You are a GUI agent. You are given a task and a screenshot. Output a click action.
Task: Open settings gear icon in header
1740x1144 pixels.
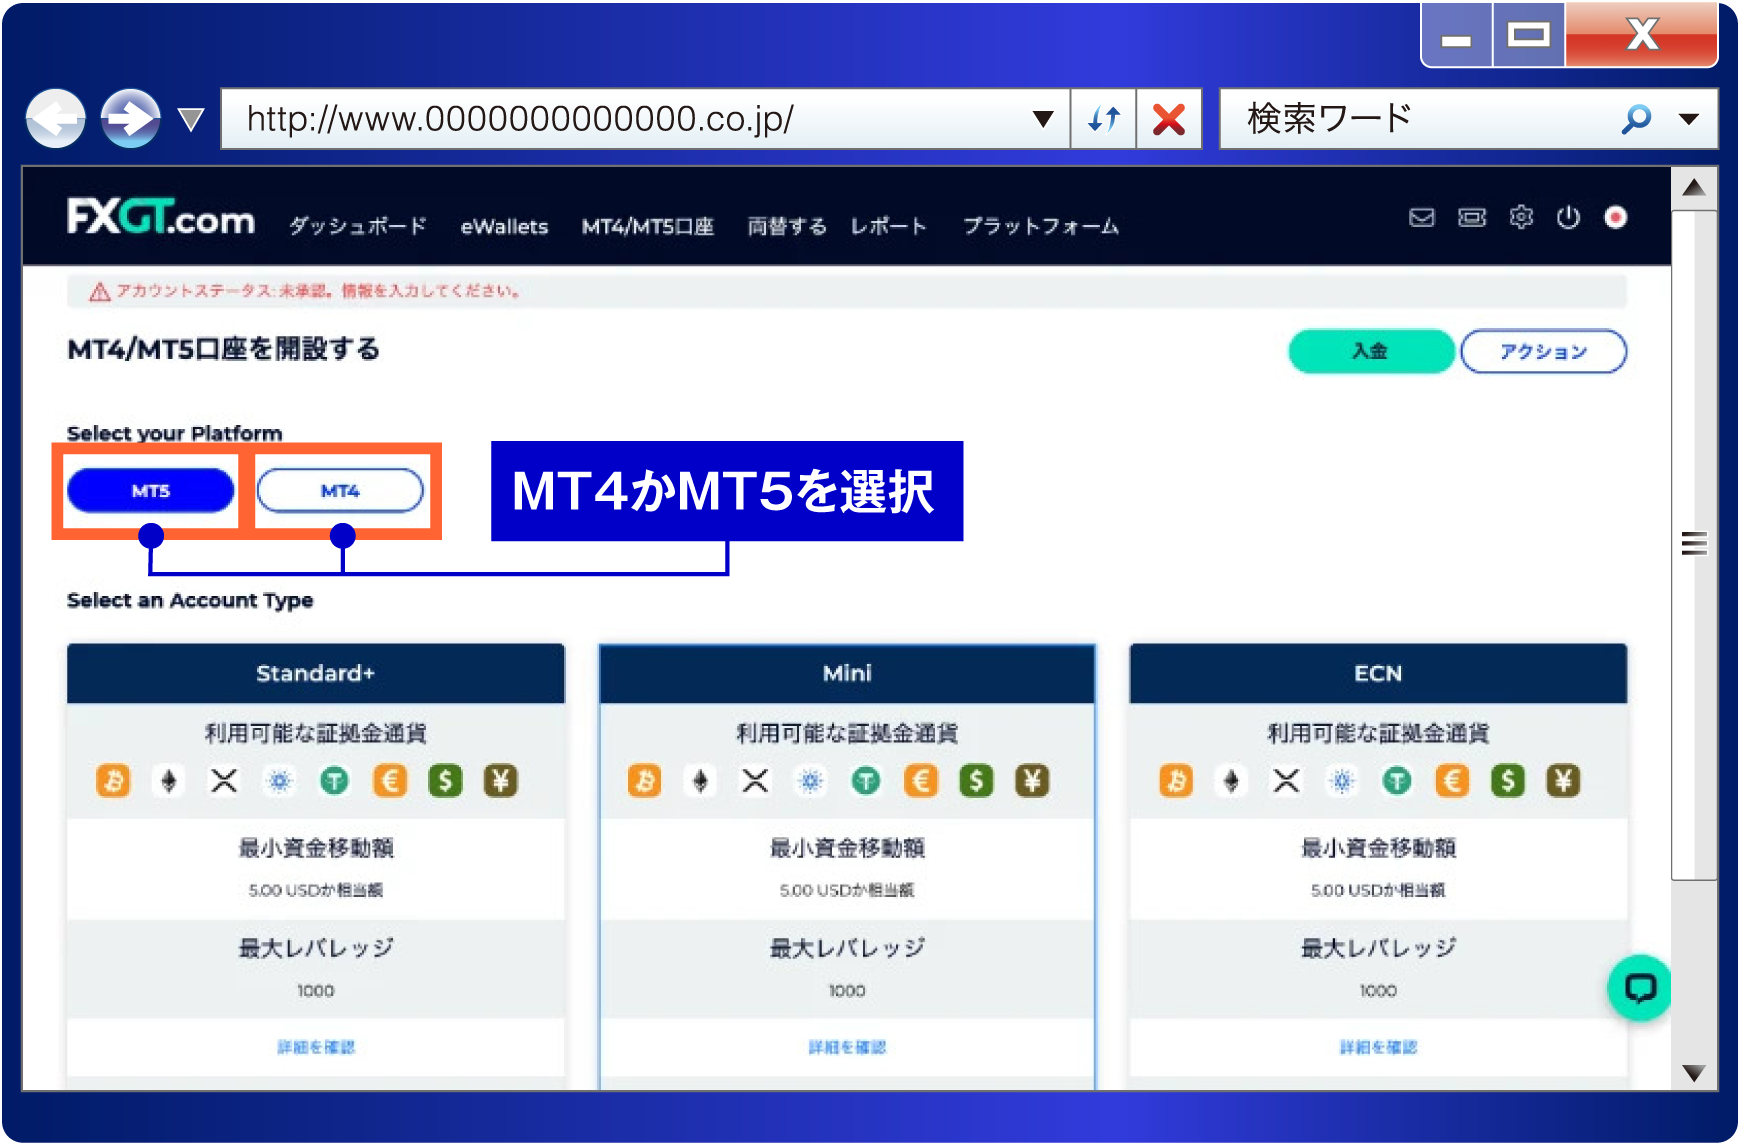click(1521, 217)
